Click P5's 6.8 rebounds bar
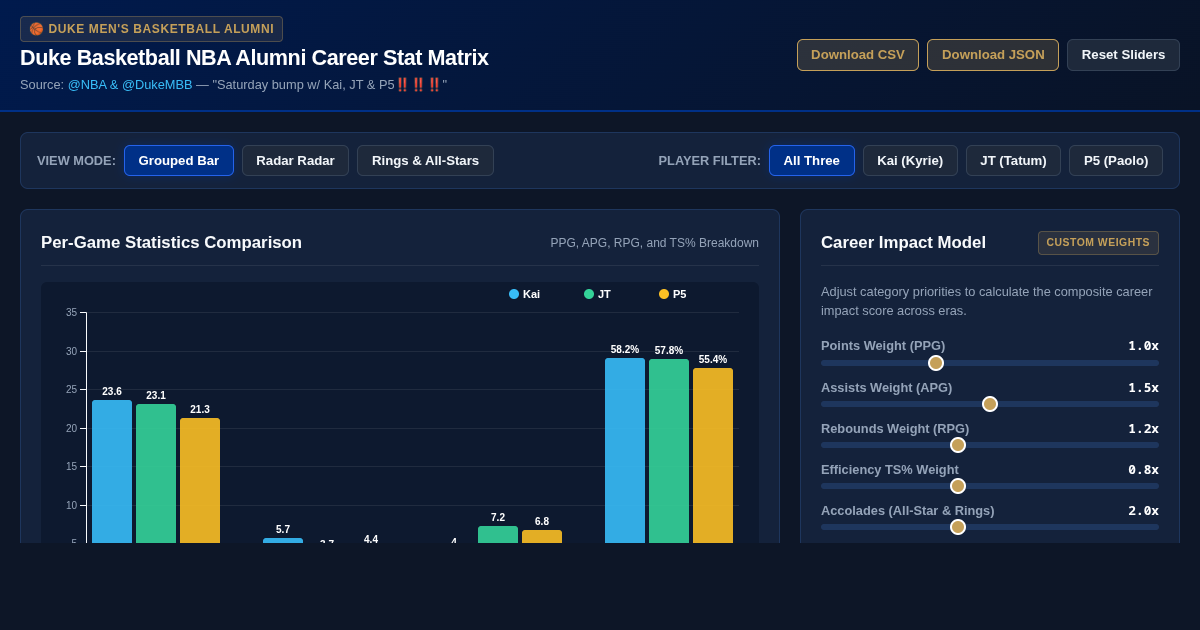This screenshot has width=1200, height=630. [542, 537]
